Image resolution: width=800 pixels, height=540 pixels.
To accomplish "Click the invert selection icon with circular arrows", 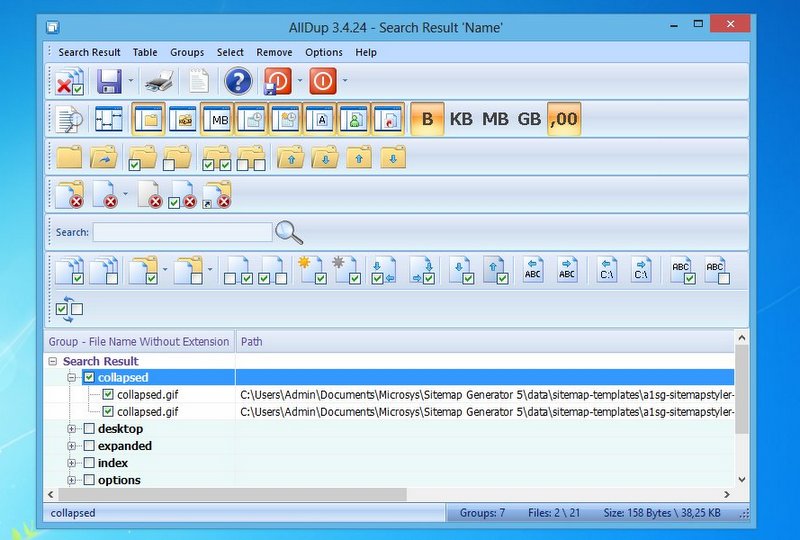I will point(69,309).
